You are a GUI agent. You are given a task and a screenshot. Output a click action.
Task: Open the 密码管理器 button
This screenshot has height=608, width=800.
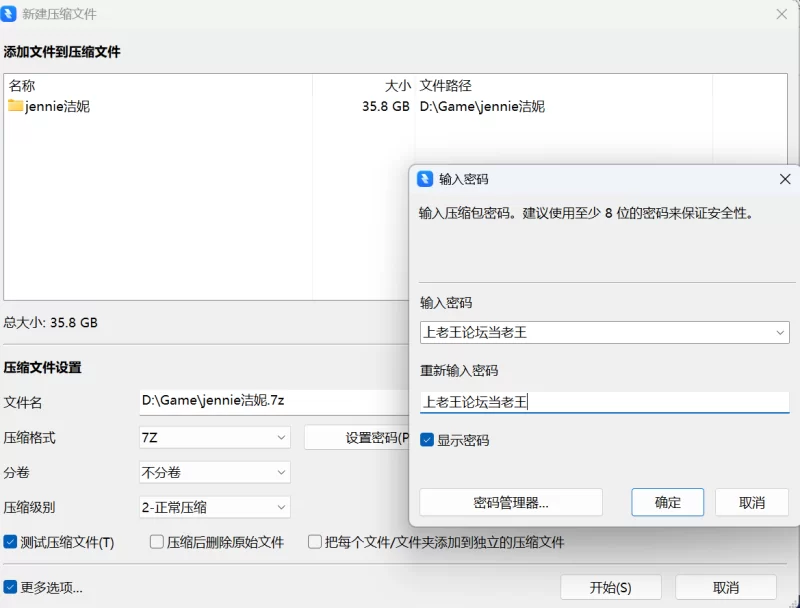(x=511, y=502)
